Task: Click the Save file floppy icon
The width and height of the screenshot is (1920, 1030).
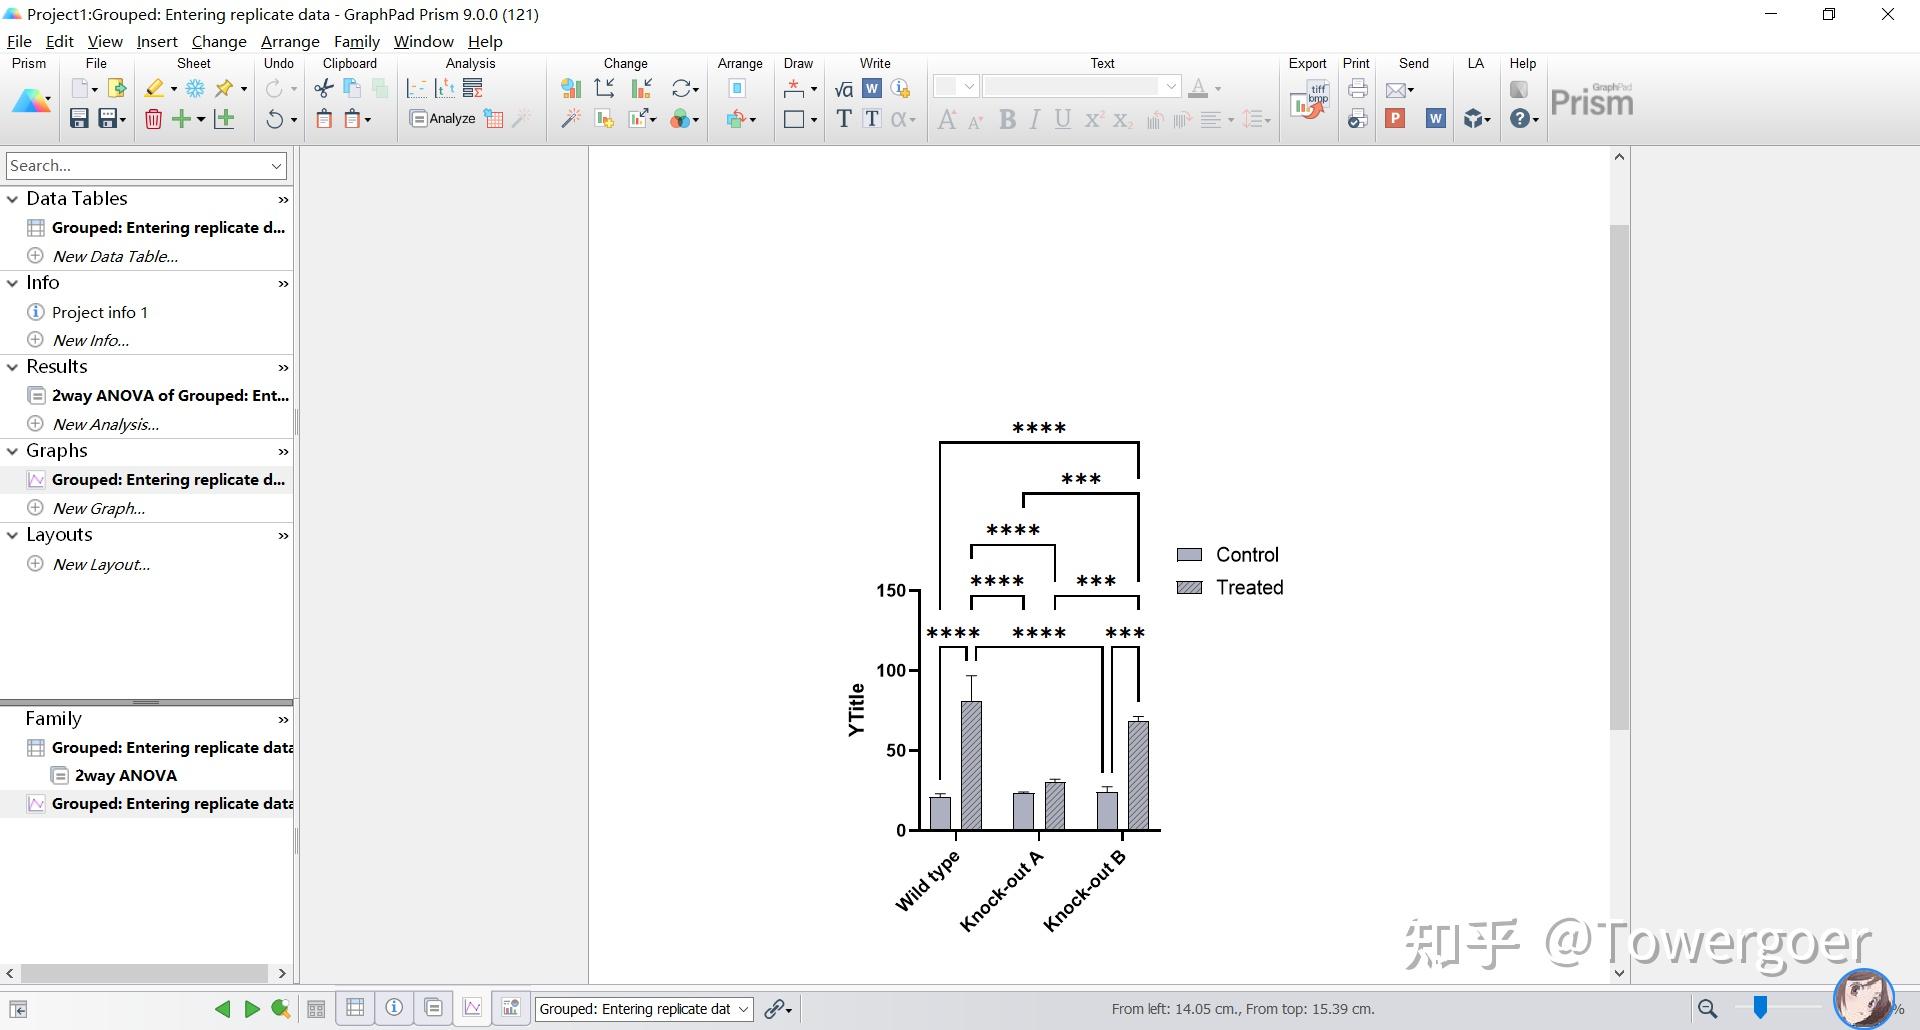Action: pos(79,119)
